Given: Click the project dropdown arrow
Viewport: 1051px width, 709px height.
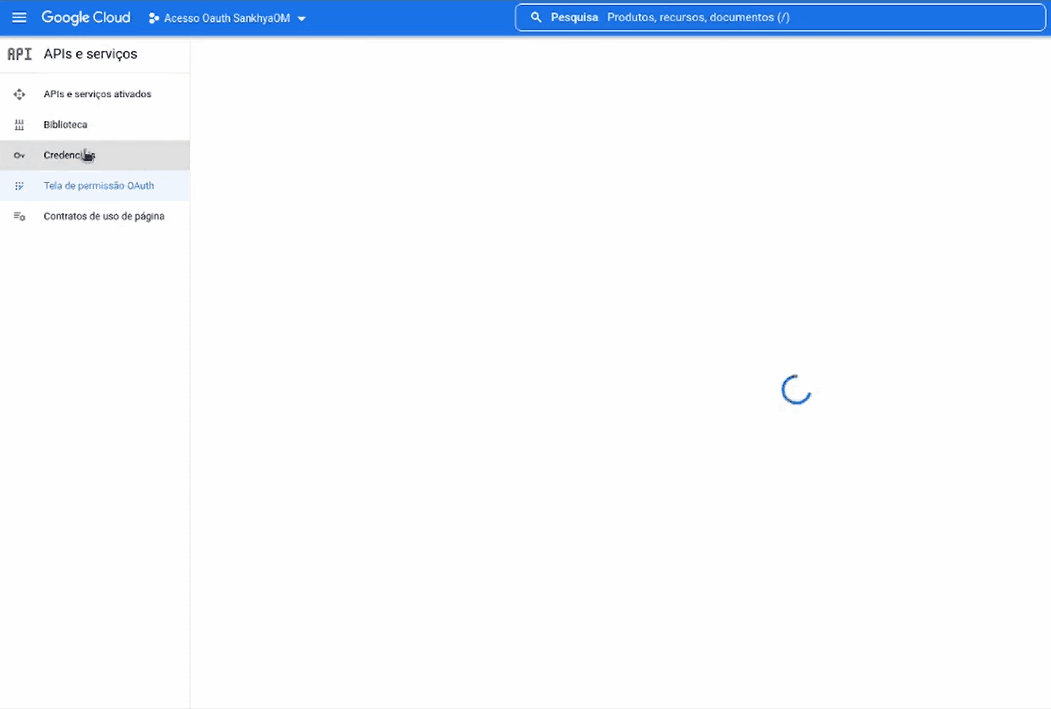Looking at the screenshot, I should [x=302, y=18].
